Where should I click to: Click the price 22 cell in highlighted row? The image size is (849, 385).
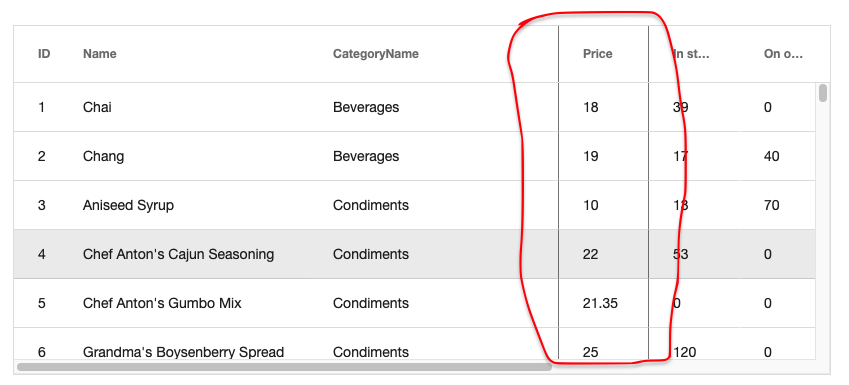pos(591,254)
